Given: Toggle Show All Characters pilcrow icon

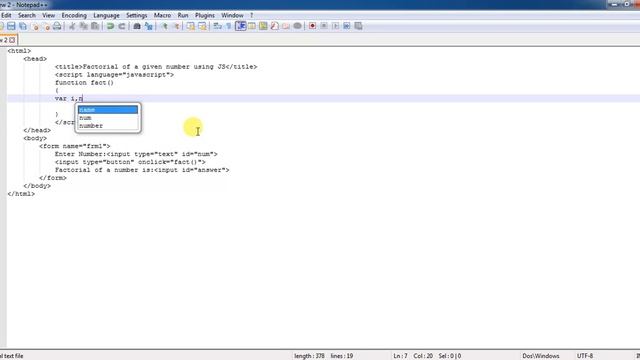Looking at the screenshot, I should (229, 26).
